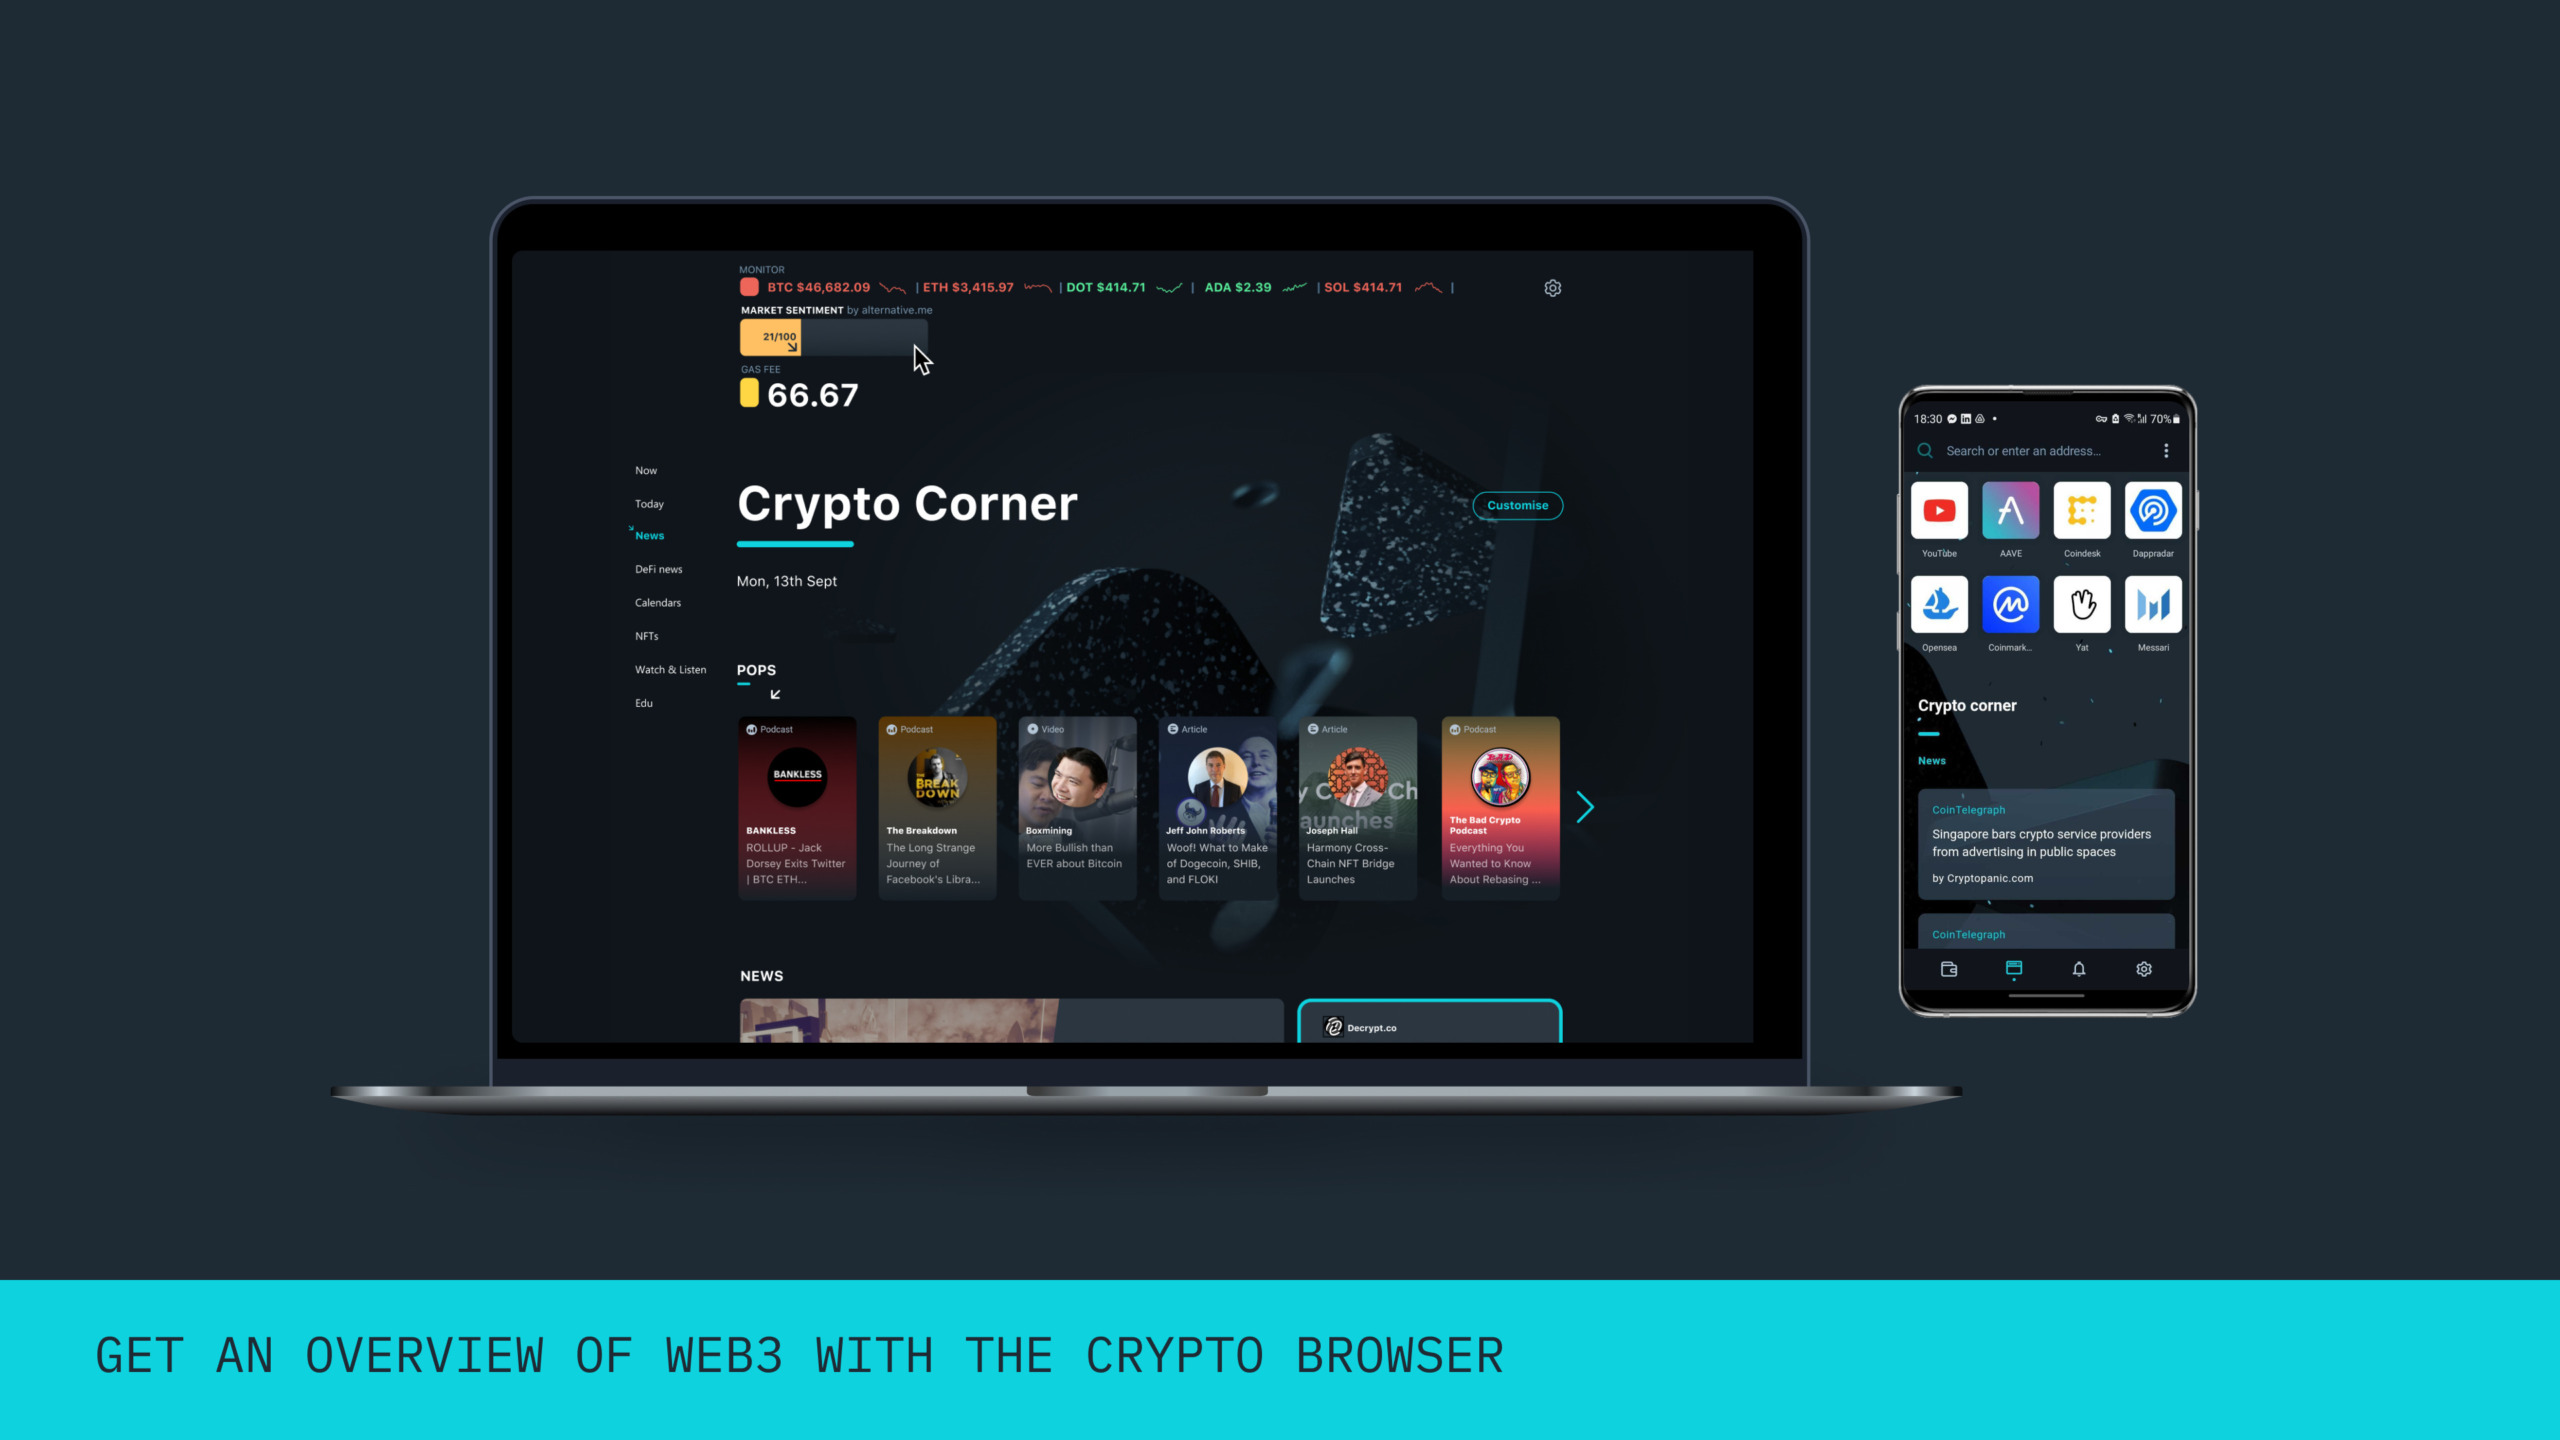
Task: Select the Coindesk icon
Action: [2082, 510]
